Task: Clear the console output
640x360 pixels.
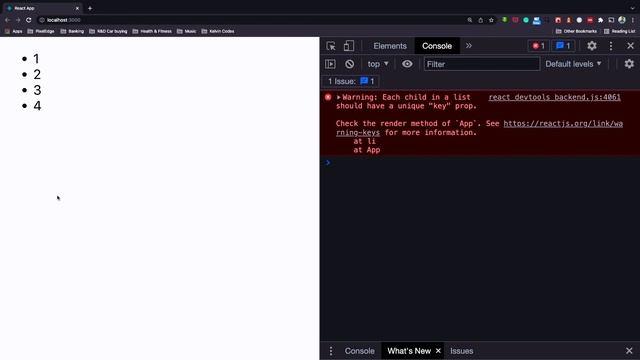Action: [x=349, y=64]
